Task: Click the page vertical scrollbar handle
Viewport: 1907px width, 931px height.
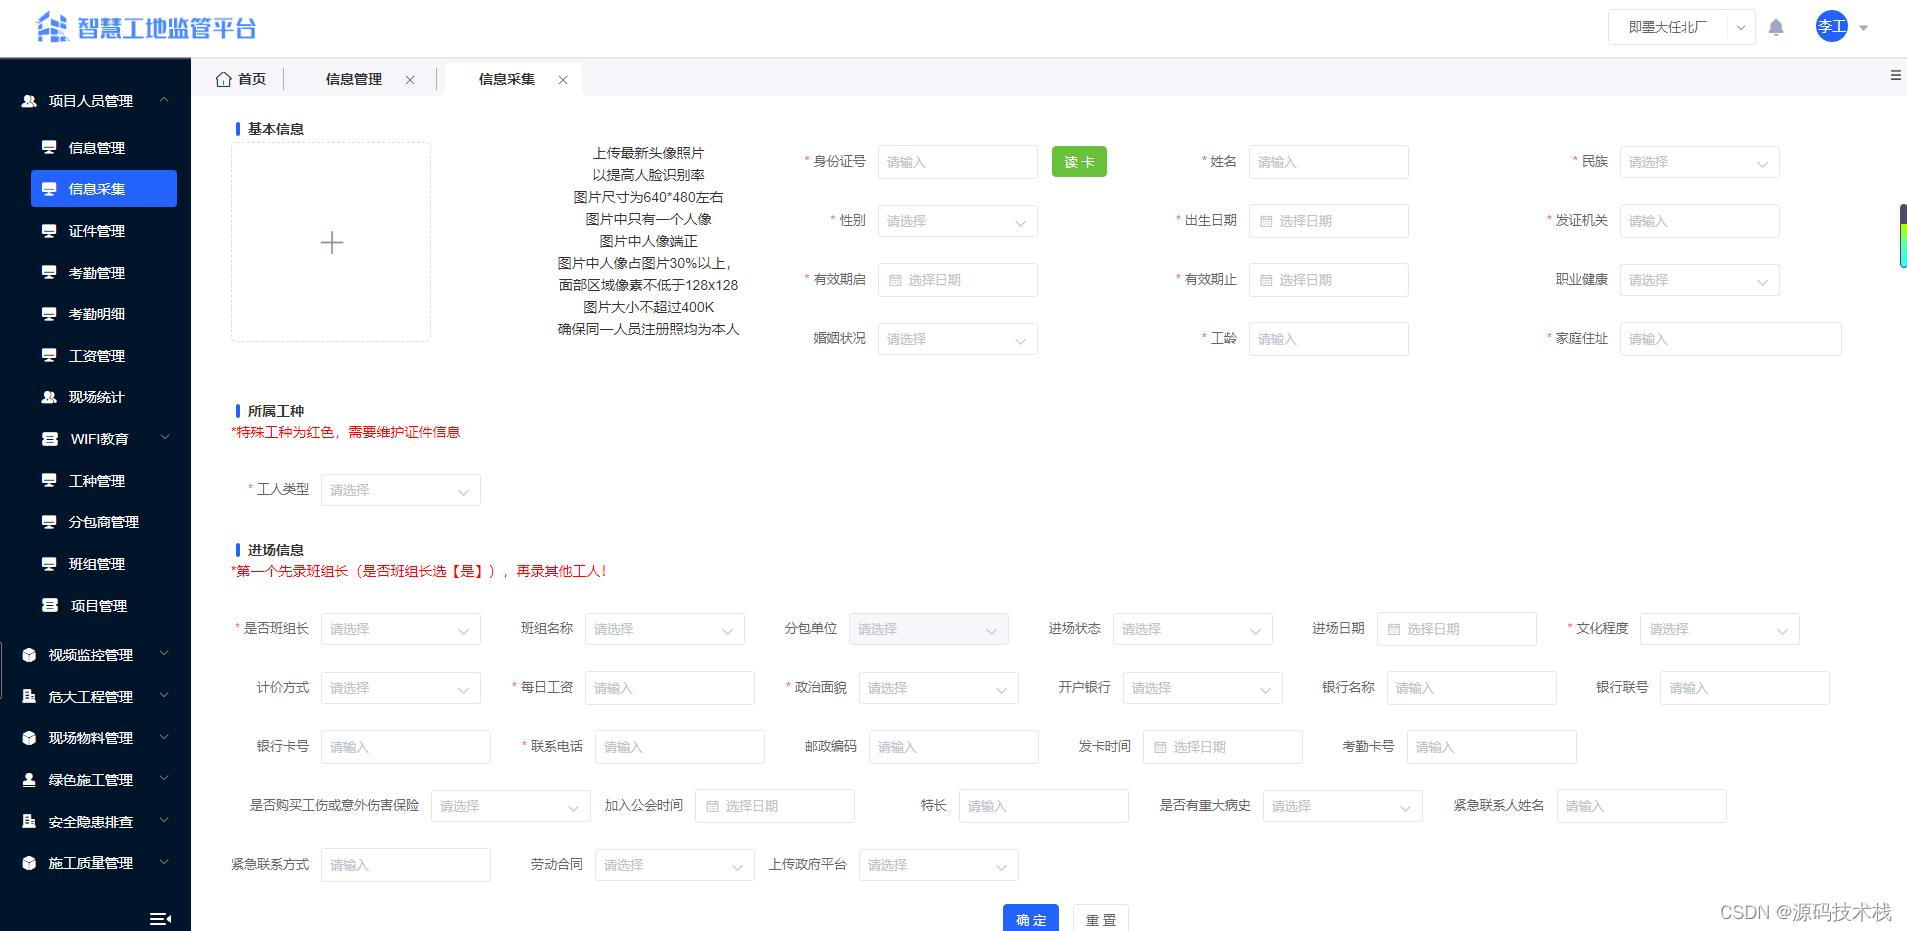Action: point(1903,236)
